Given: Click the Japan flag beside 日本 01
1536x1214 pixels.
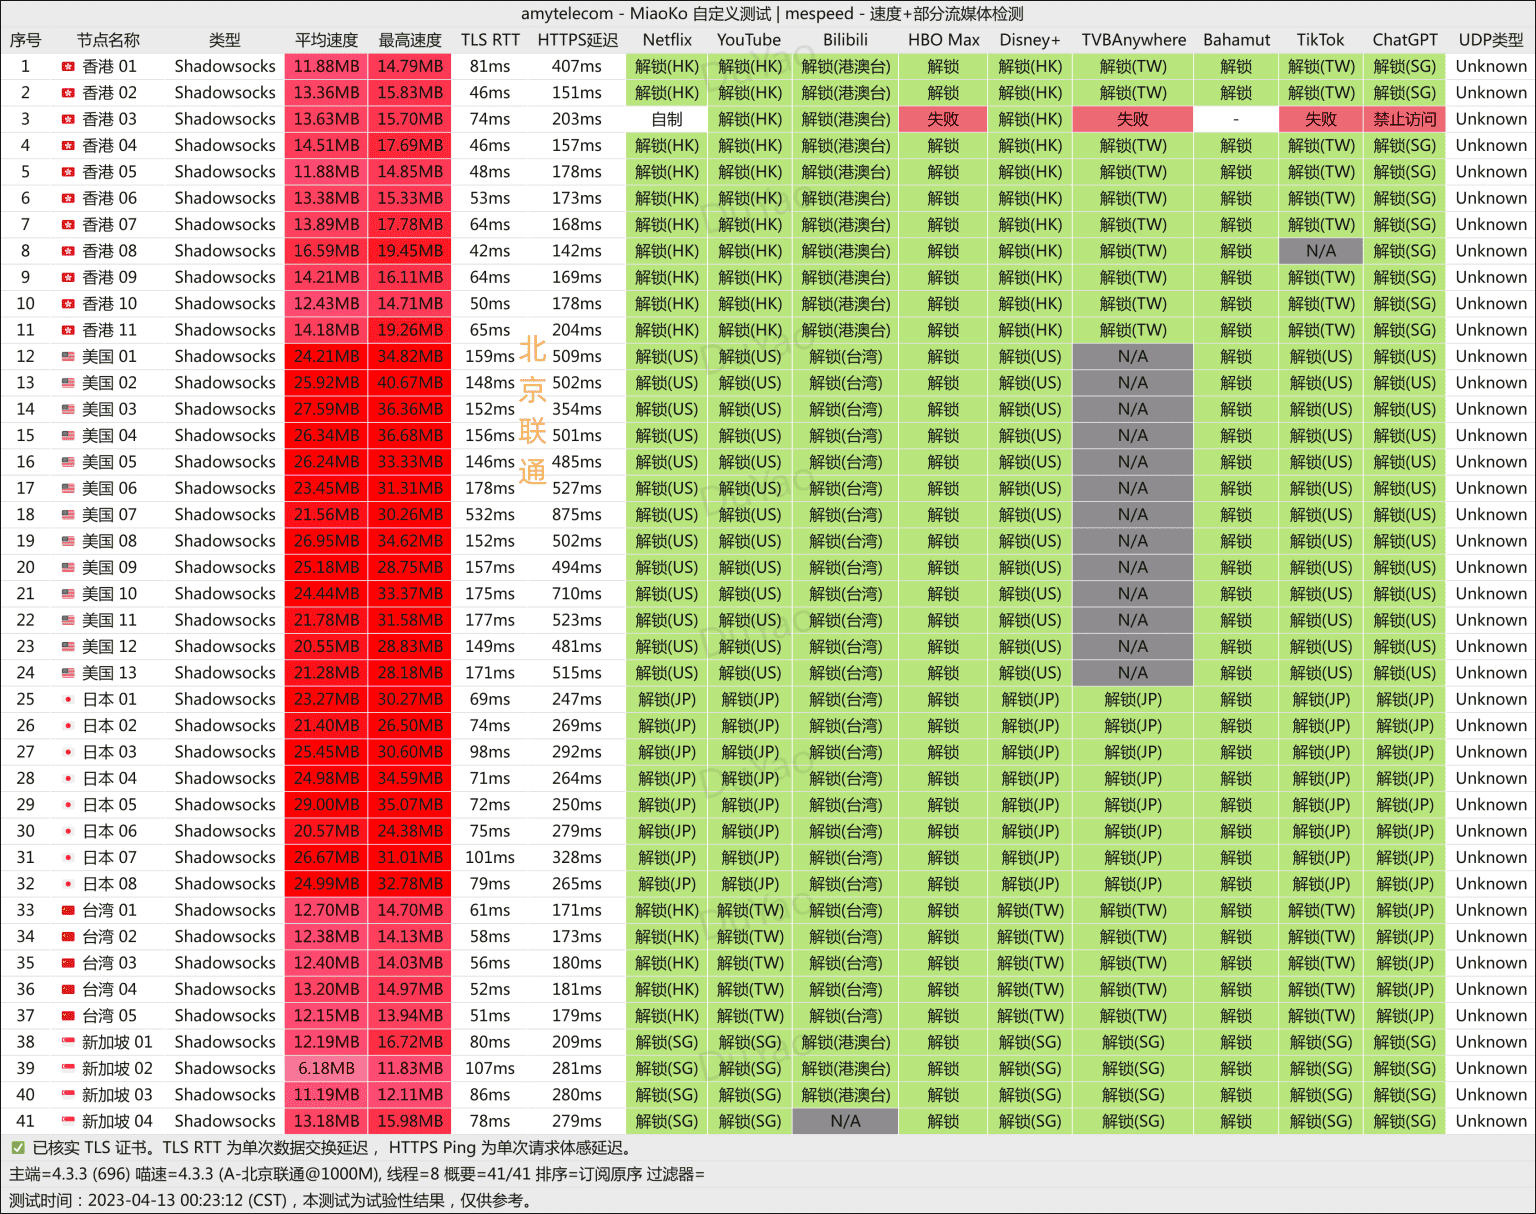Looking at the screenshot, I should [68, 700].
